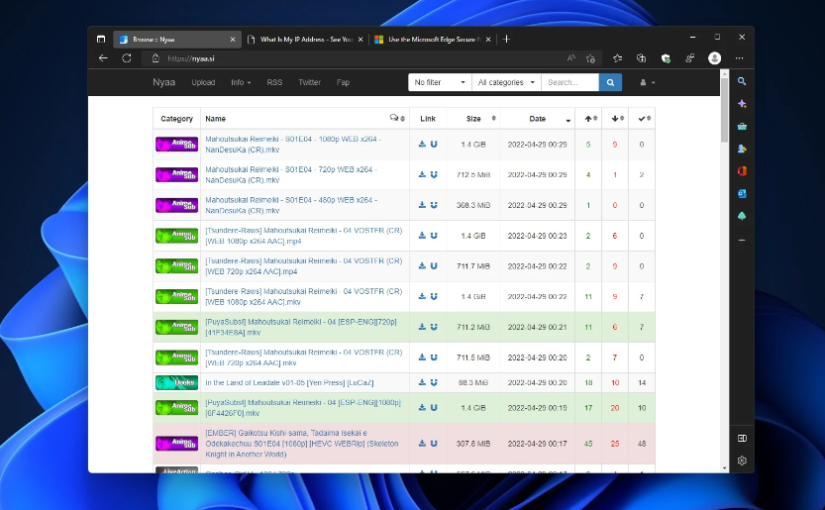Download torrent for PuyaSubs Mahoutsukai Reimeiki 04 720p
This screenshot has height=510, width=825.
point(422,327)
